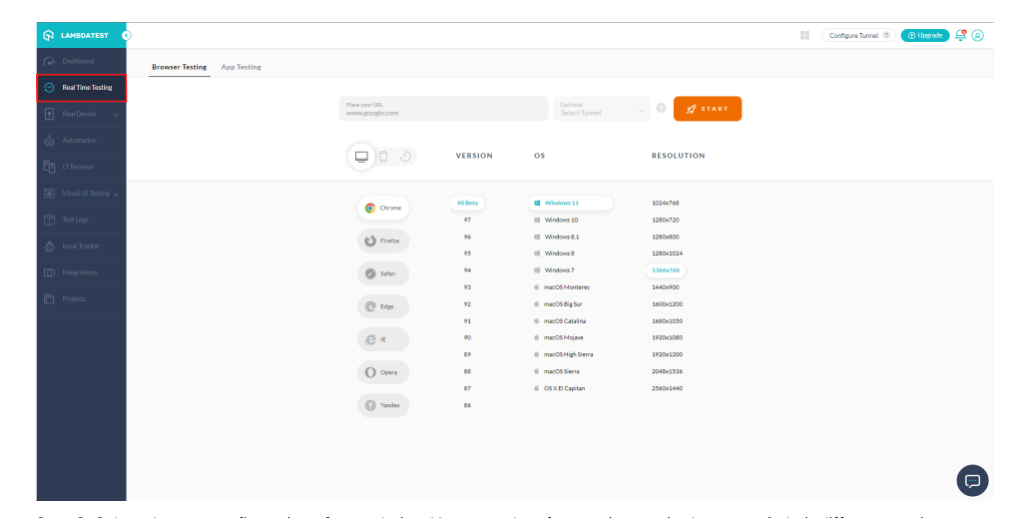The width and height of the screenshot is (1020, 518).
Task: Select browser version 94
Action: 467,270
